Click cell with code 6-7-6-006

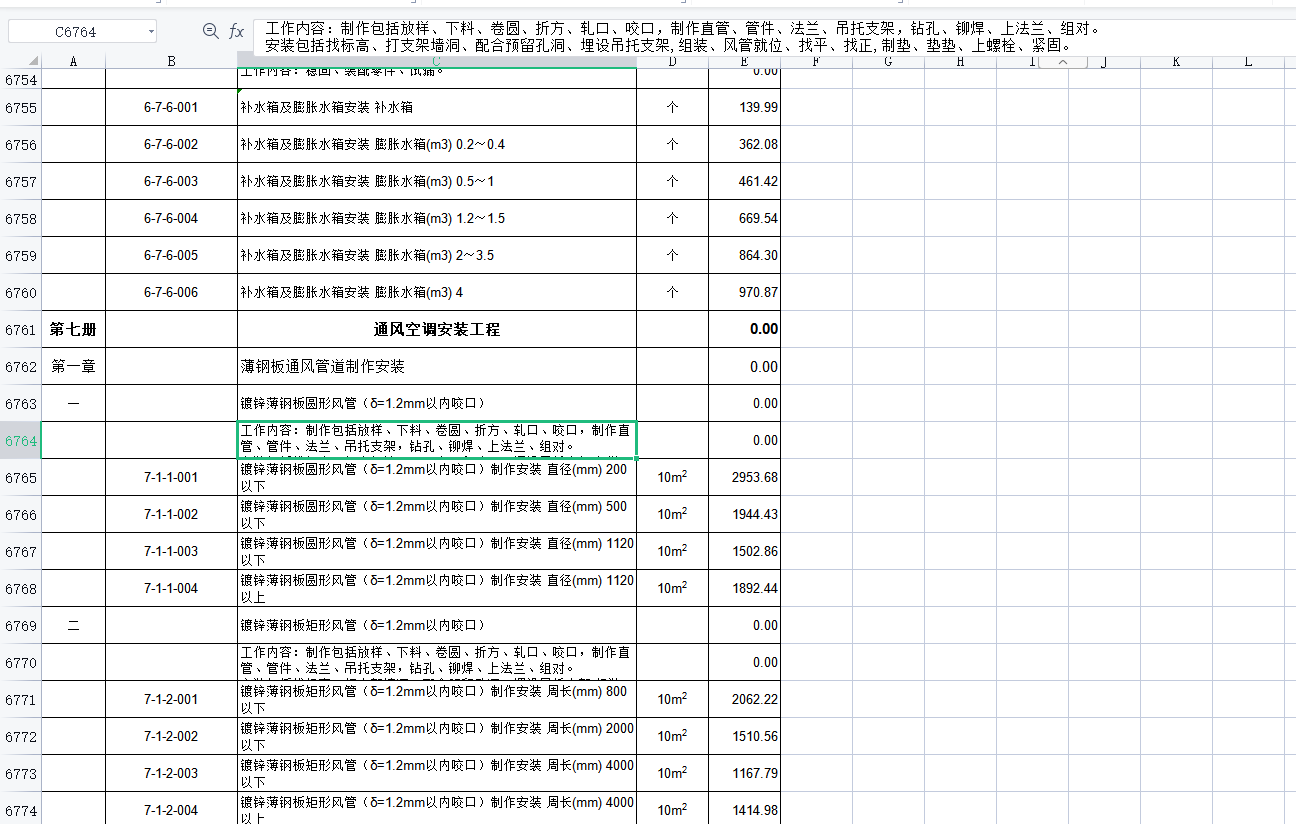pos(171,292)
